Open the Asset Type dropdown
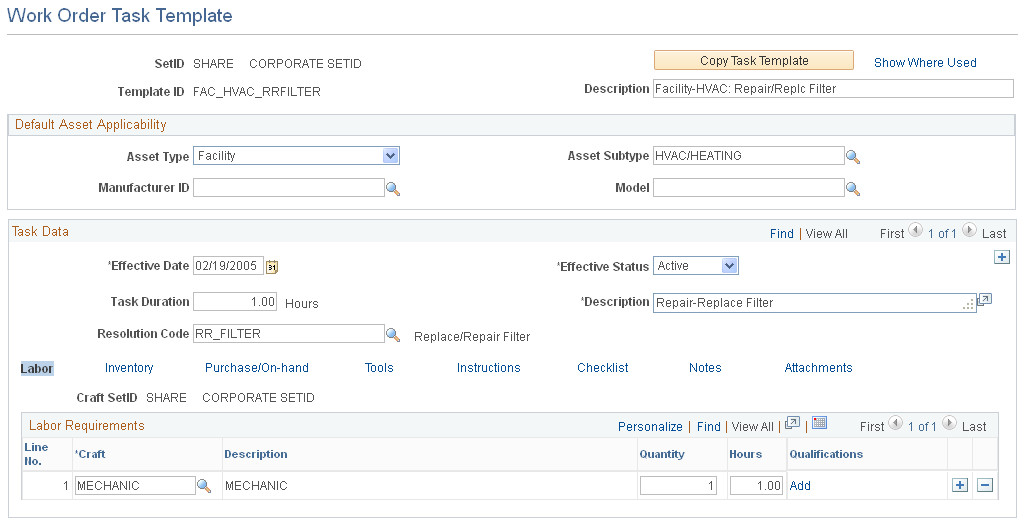The height and width of the screenshot is (526, 1025). pyautogui.click(x=390, y=156)
